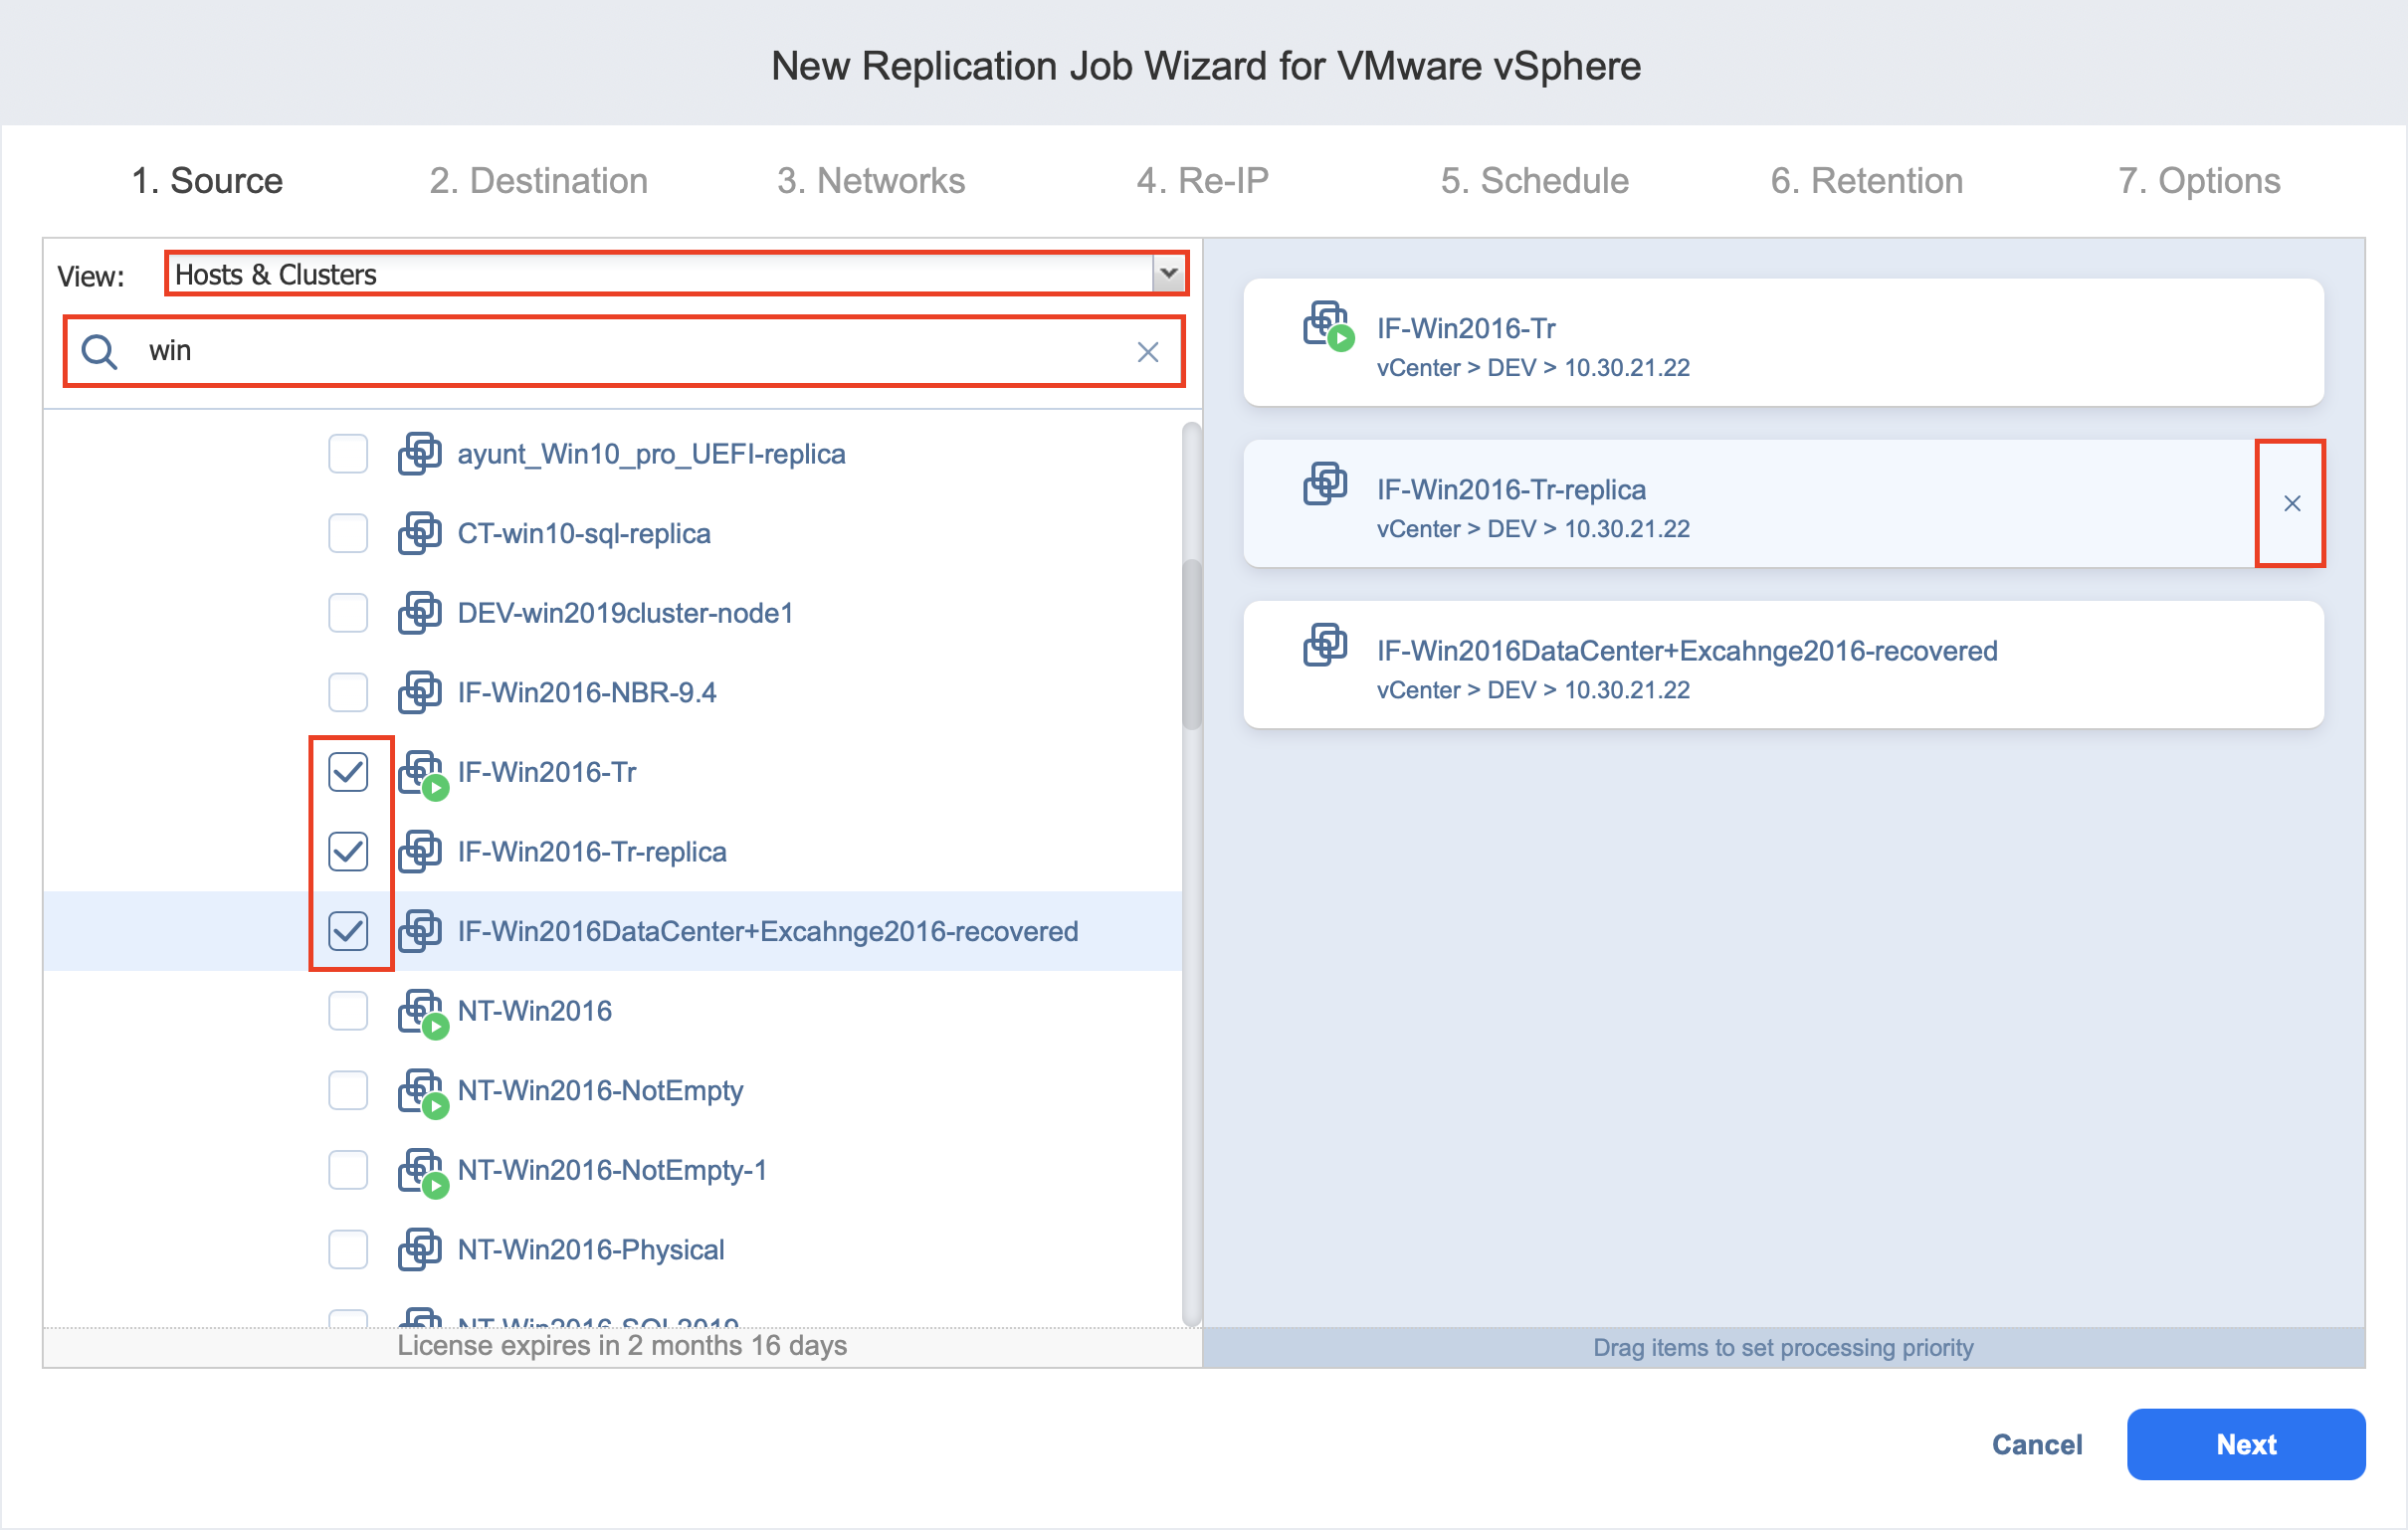Click the ayunt_Win10_pro_UEFI-replica name

(x=651, y=454)
